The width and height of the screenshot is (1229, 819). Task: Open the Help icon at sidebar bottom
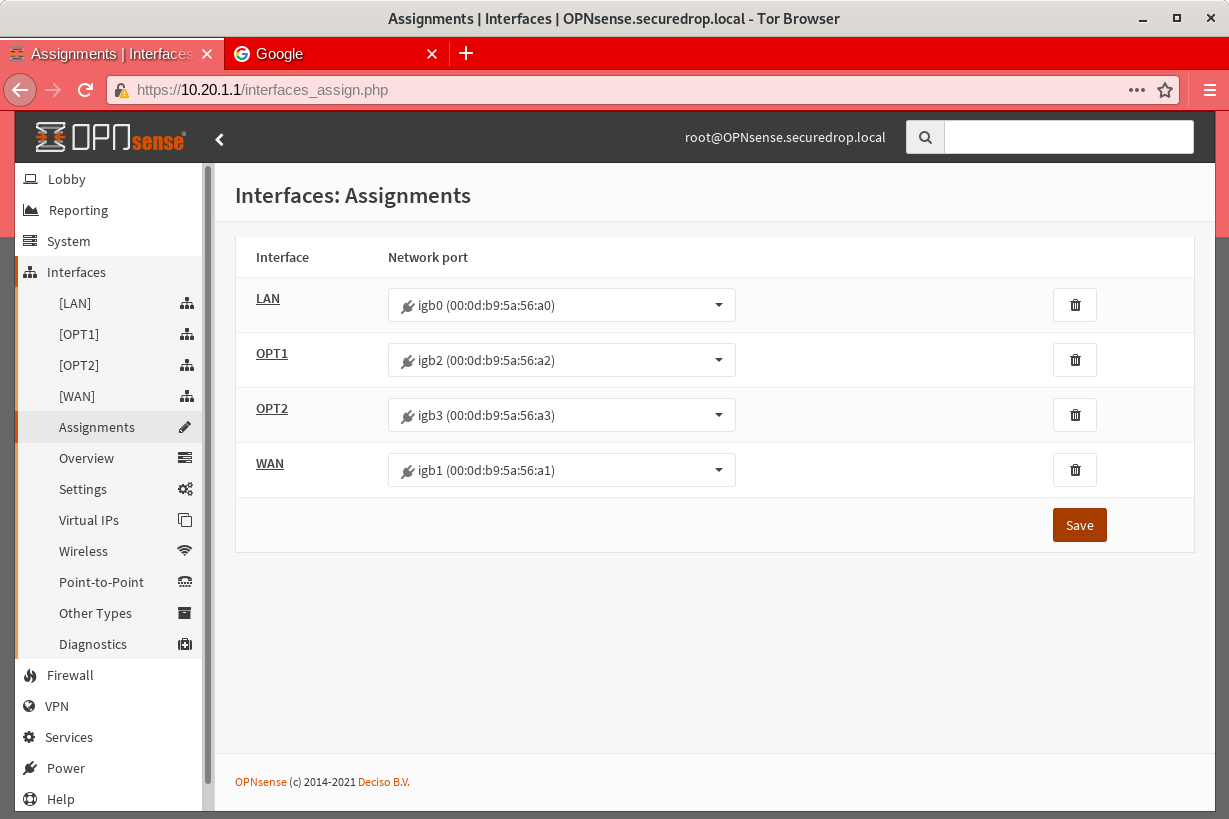(x=30, y=799)
